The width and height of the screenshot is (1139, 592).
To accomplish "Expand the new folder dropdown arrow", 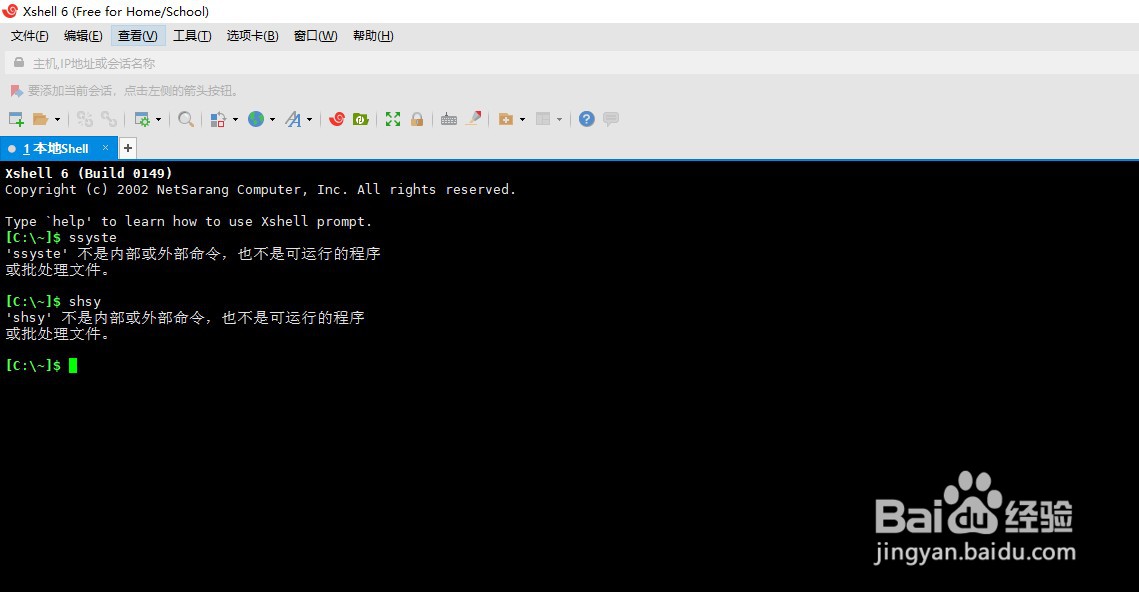I will pos(522,119).
